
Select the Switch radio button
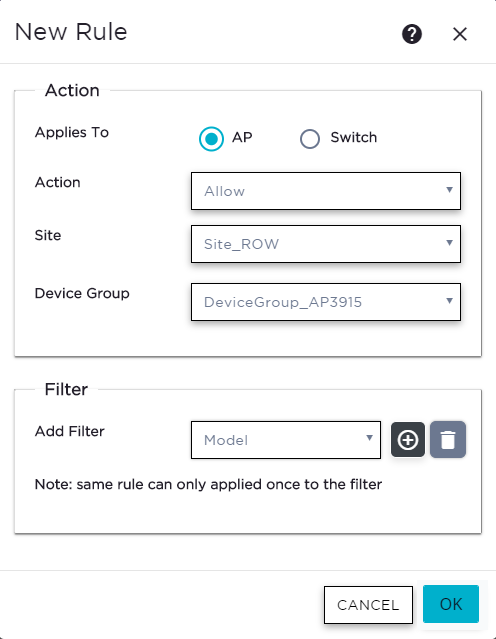(x=310, y=139)
